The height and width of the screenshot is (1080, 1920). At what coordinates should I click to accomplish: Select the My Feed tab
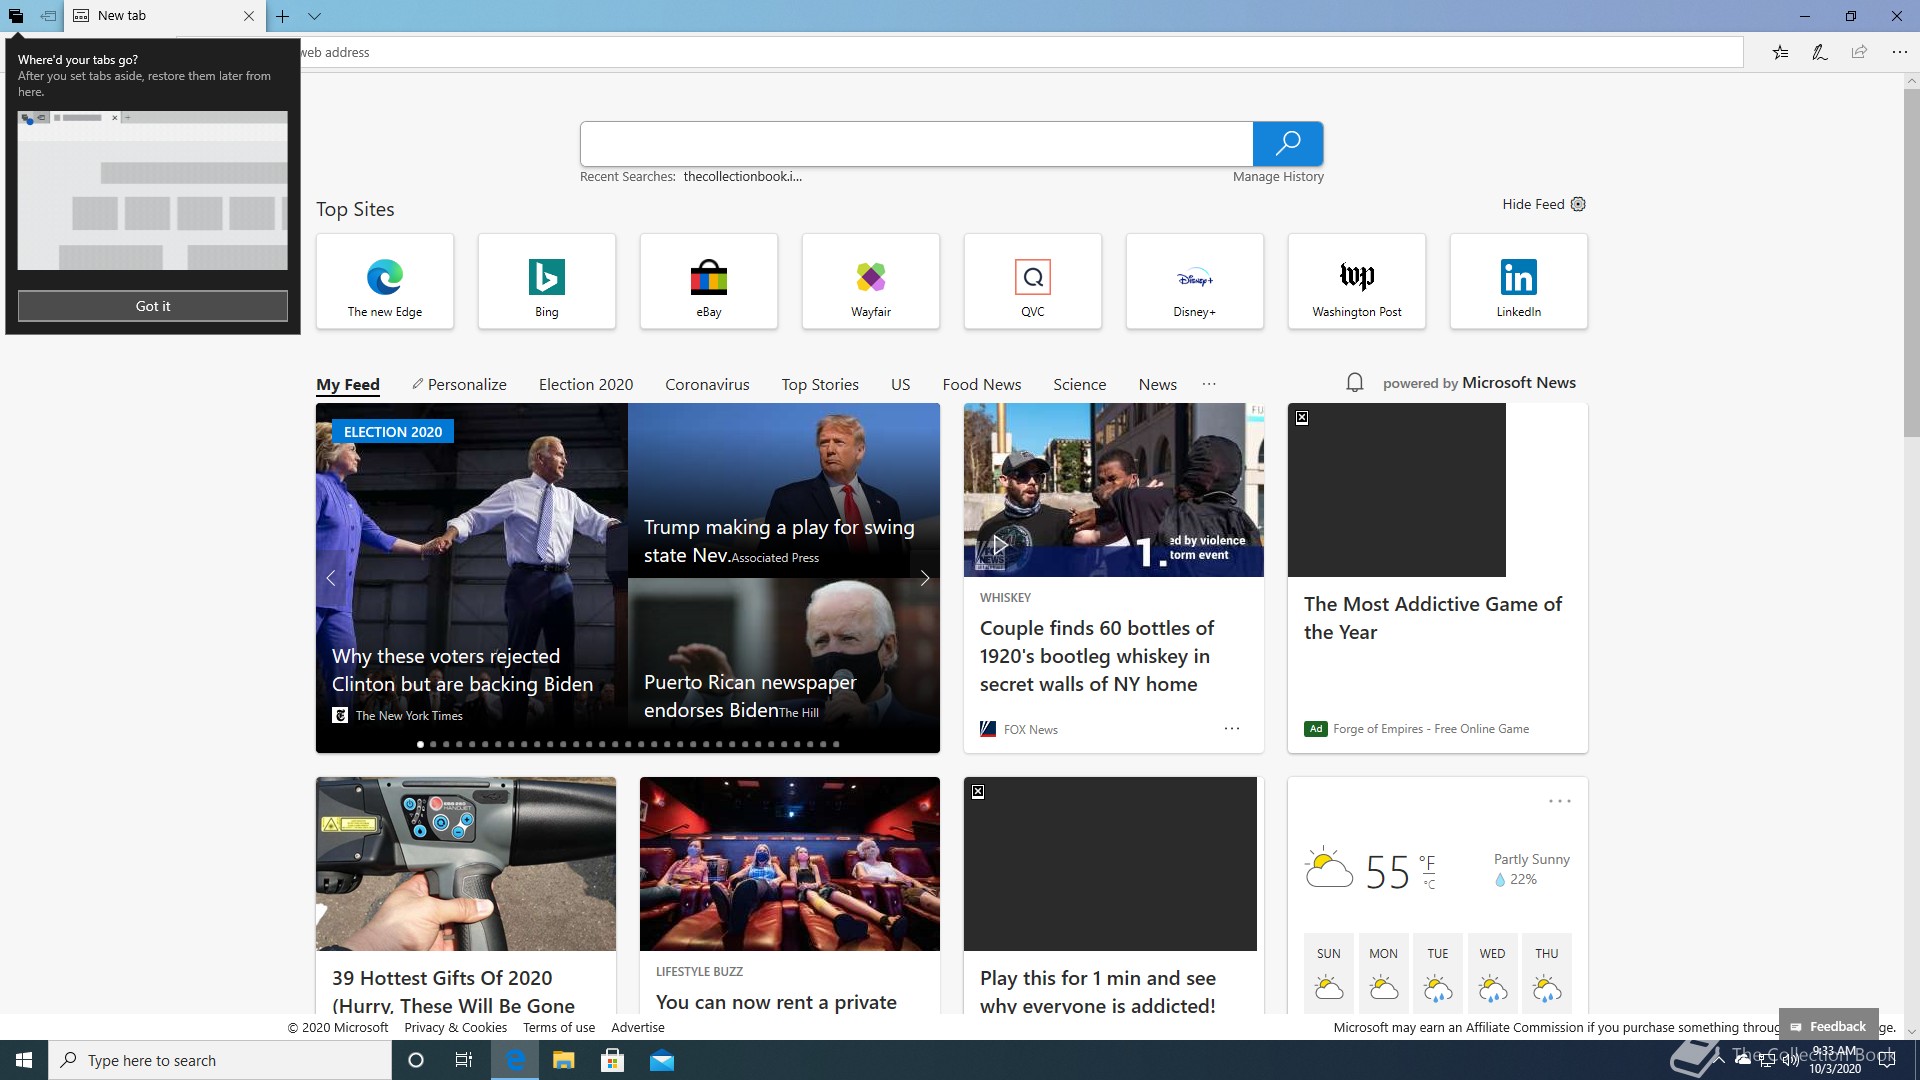(x=348, y=385)
